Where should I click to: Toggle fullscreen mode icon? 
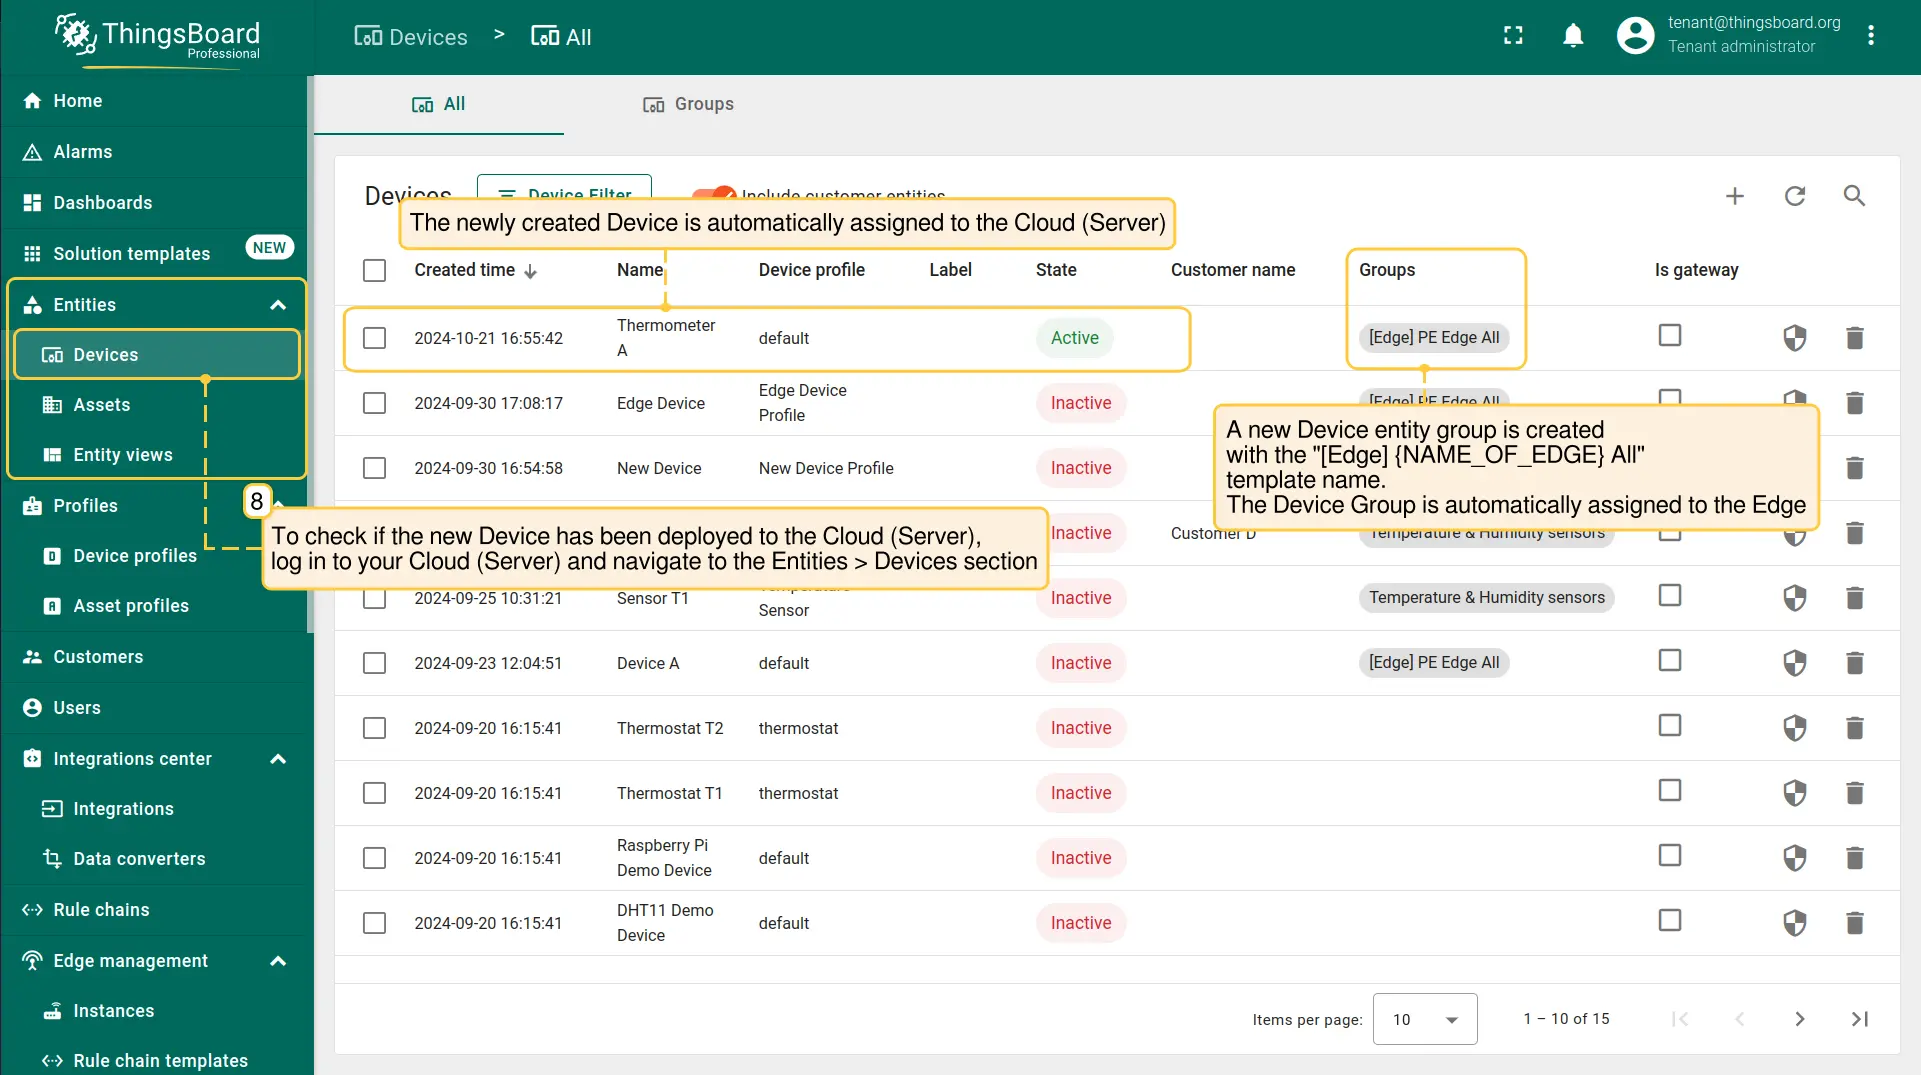pos(1513,36)
